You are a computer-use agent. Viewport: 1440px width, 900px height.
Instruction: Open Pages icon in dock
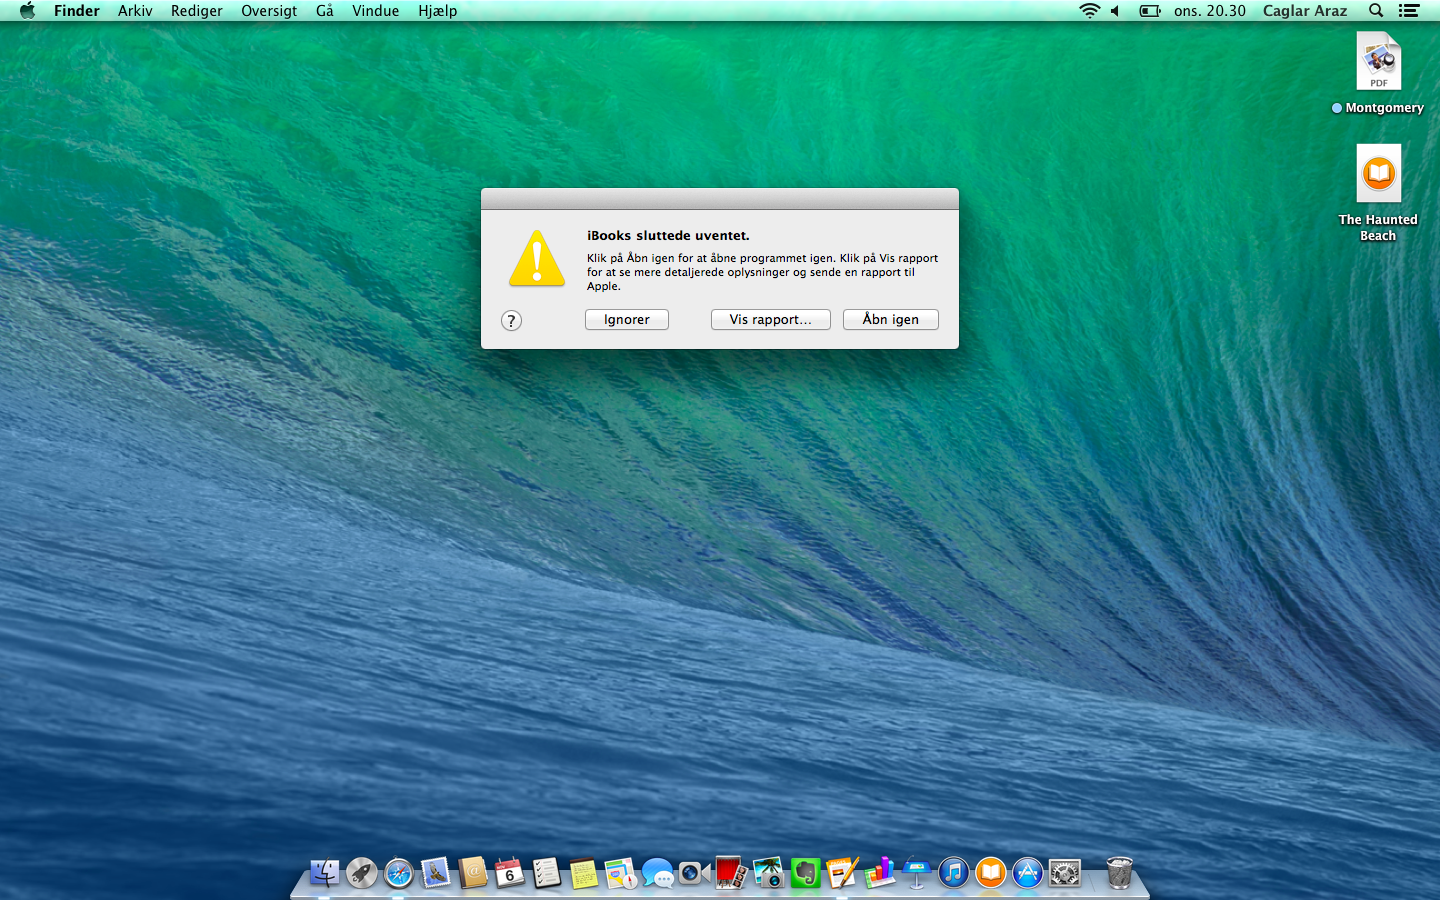tap(842, 873)
